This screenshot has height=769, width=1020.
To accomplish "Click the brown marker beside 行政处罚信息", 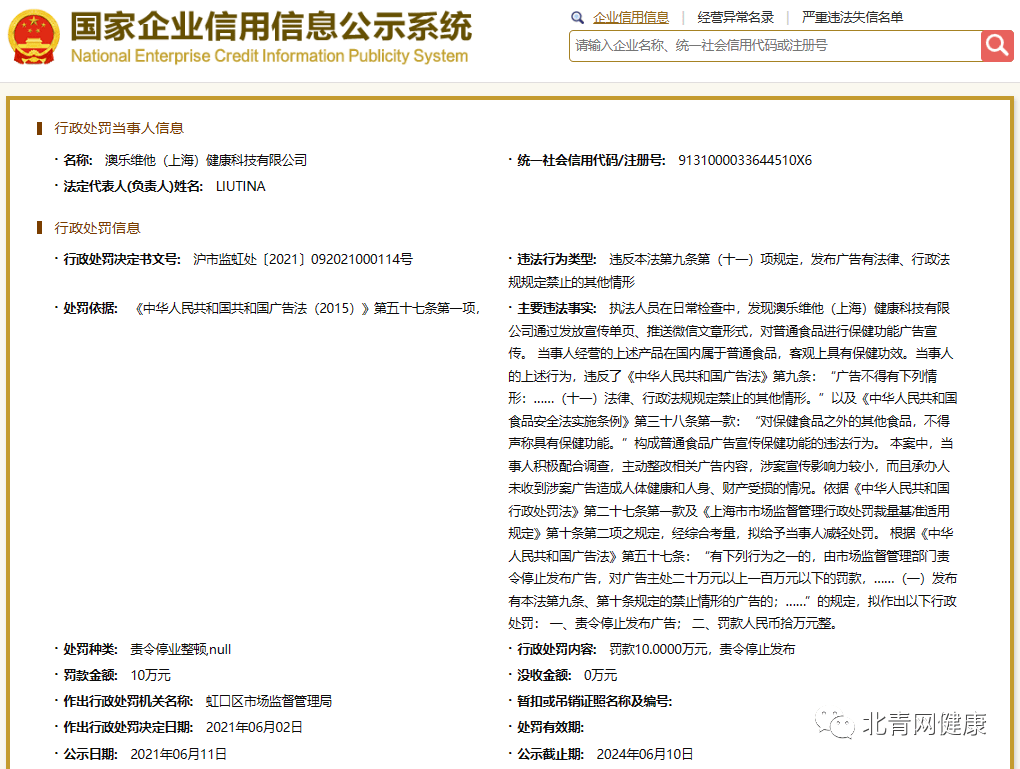I will click(39, 228).
